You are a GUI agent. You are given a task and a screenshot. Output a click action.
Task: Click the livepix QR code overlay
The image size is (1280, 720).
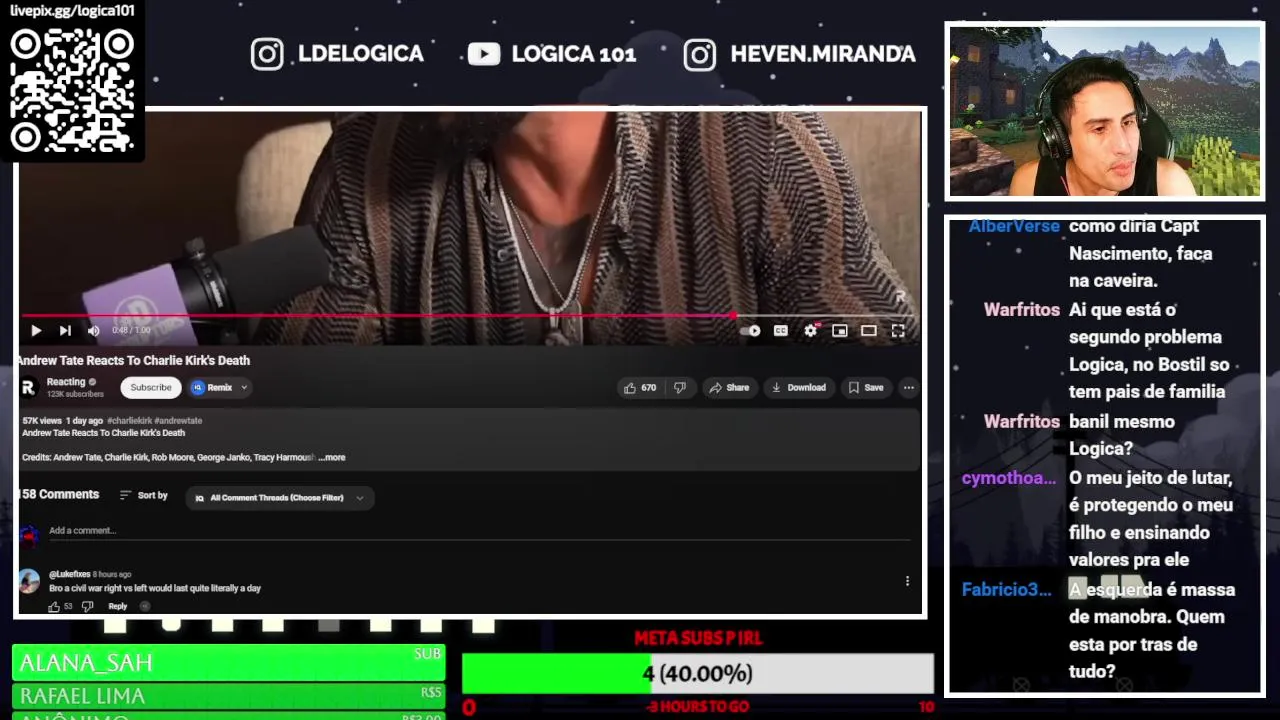click(72, 90)
